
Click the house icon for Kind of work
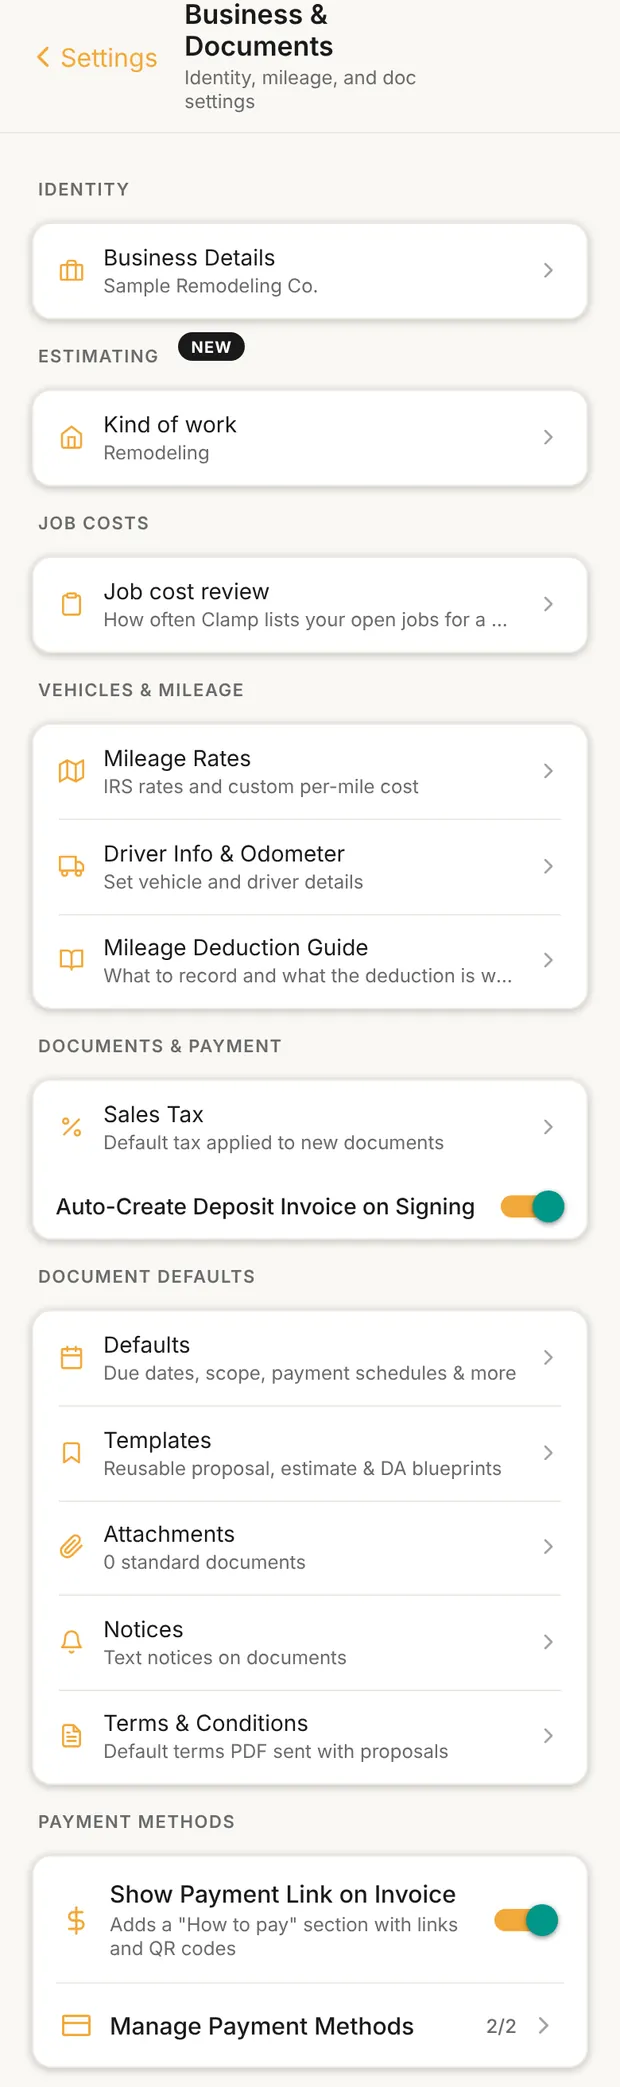click(x=72, y=438)
